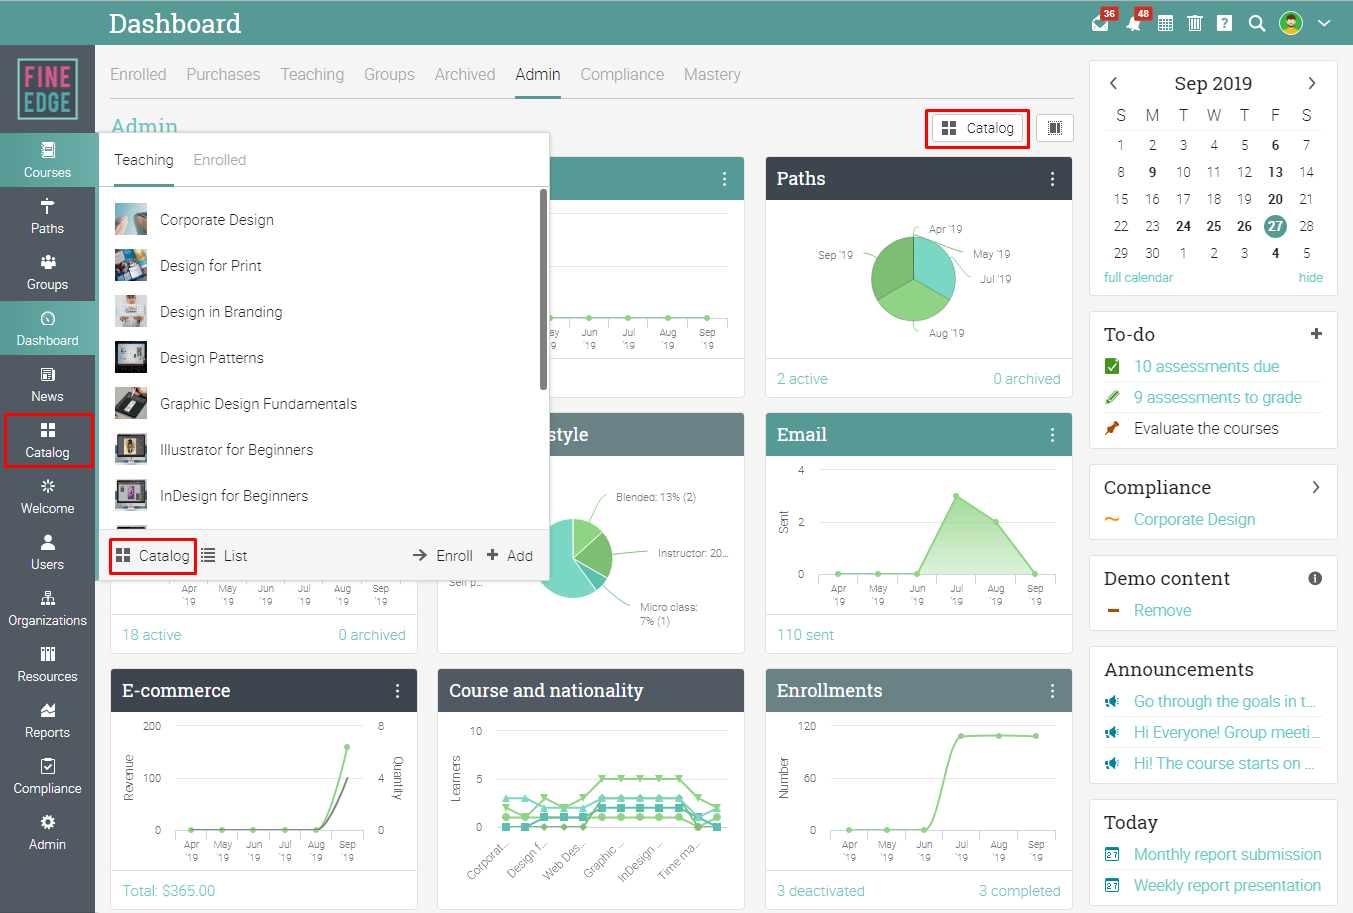1353x913 pixels.
Task: Expand the user profile dropdown arrow
Action: click(1324, 23)
